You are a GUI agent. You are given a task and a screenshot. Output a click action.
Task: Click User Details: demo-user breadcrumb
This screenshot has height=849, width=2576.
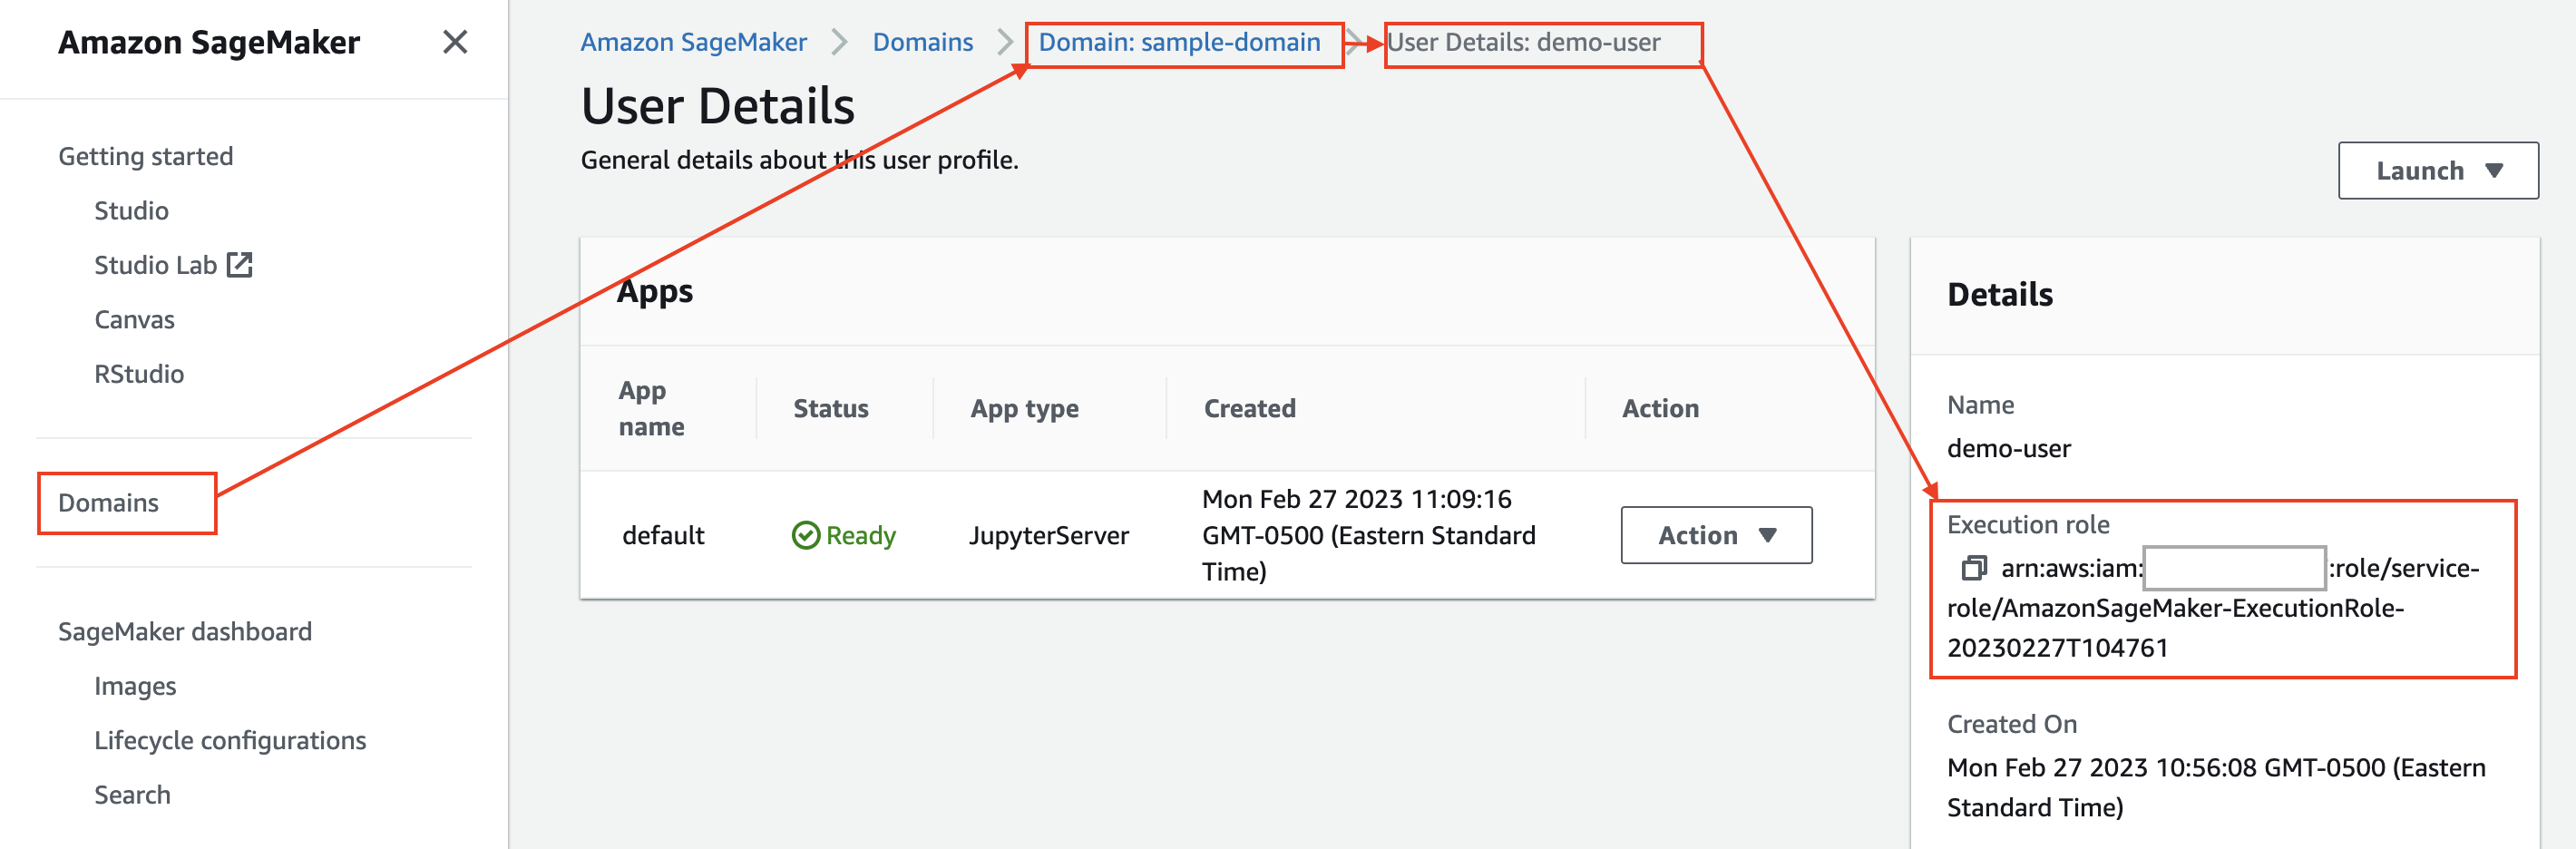[x=1523, y=42]
